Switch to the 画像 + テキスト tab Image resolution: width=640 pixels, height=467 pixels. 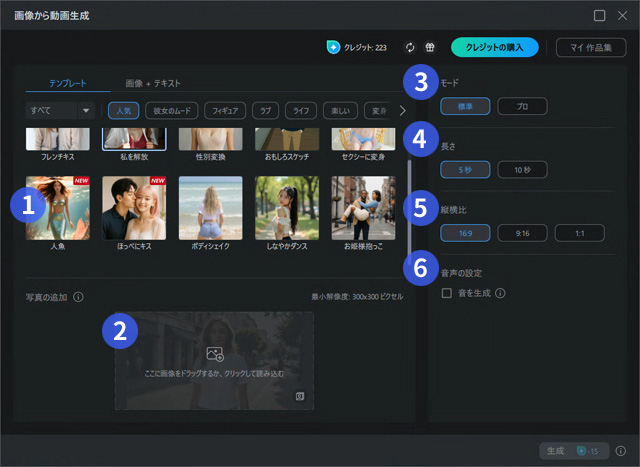[153, 83]
